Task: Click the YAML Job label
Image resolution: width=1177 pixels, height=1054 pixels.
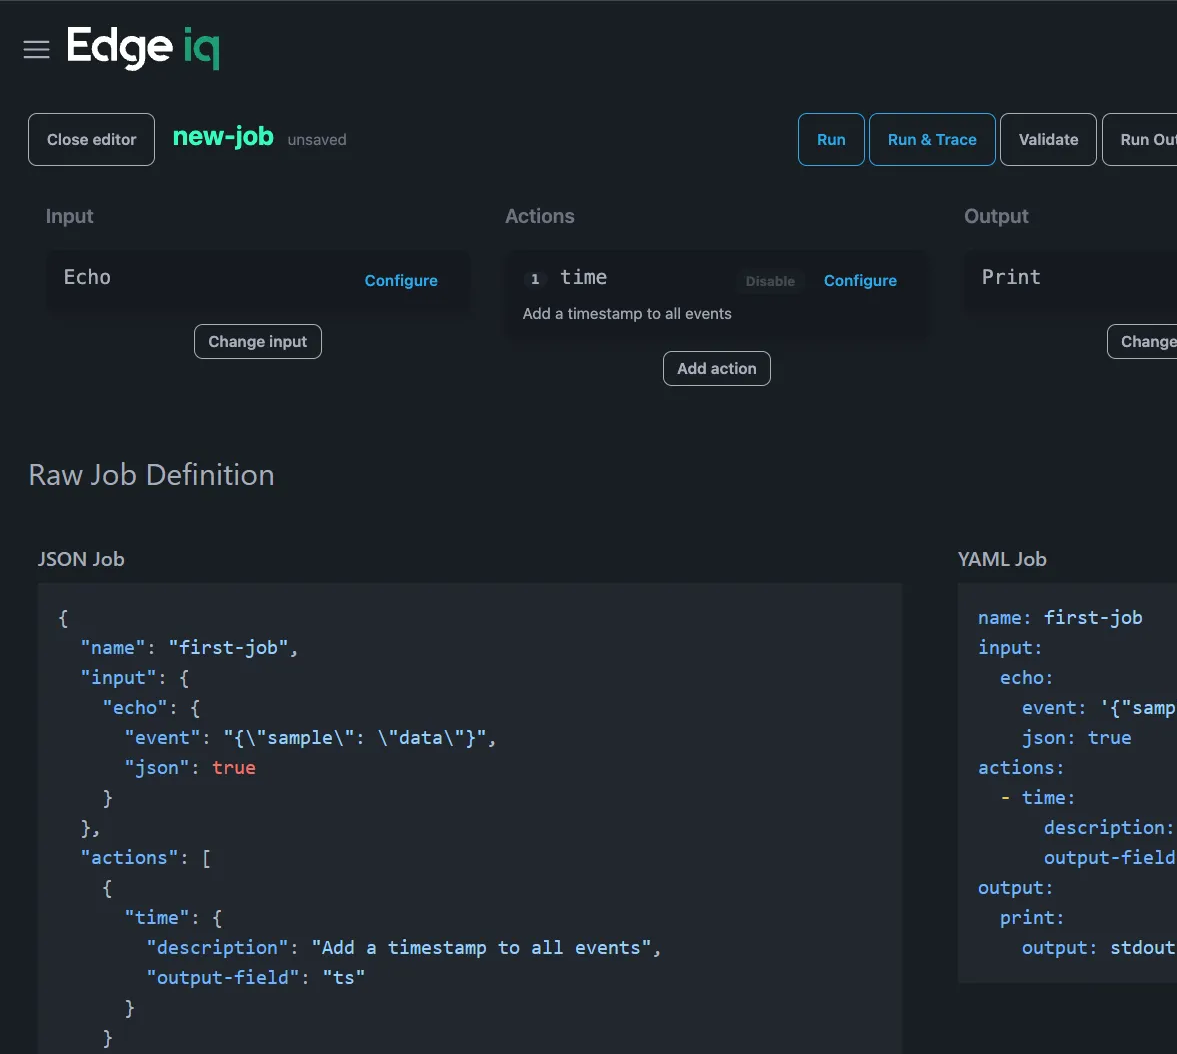Action: tap(1001, 559)
